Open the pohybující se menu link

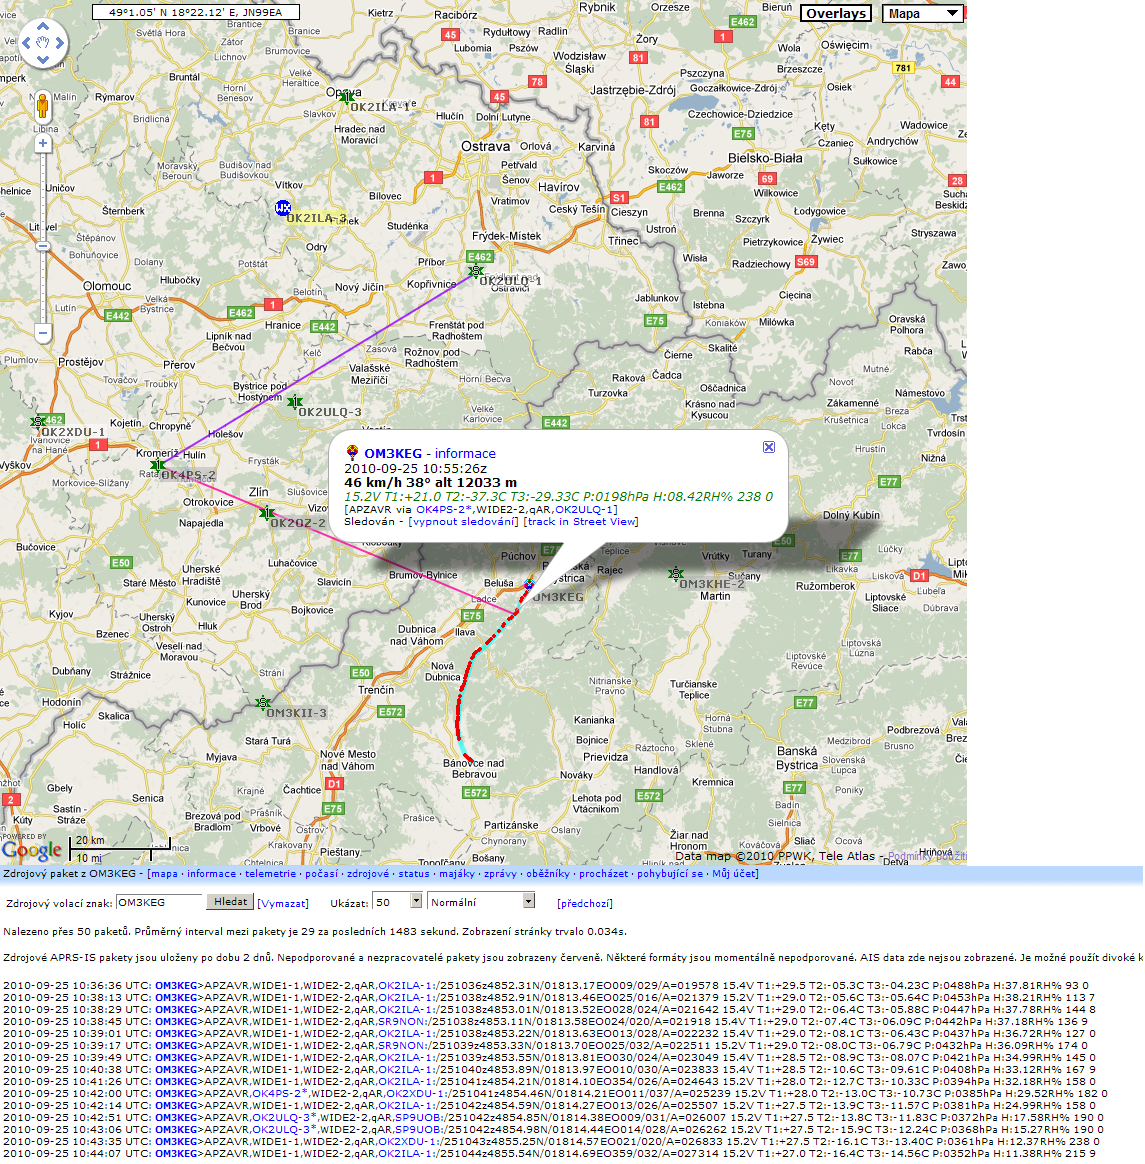pyautogui.click(x=670, y=874)
